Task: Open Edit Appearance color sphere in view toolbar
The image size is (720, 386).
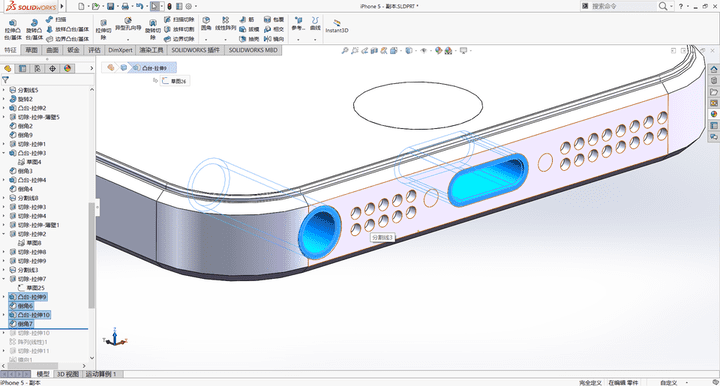Action: tap(438, 50)
